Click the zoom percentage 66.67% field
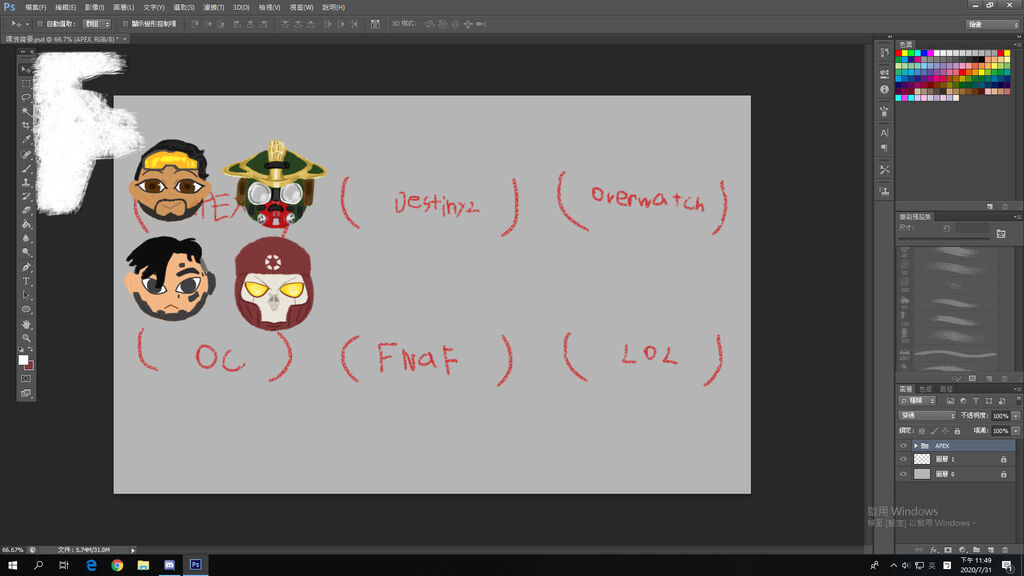This screenshot has height=576, width=1024. point(12,550)
